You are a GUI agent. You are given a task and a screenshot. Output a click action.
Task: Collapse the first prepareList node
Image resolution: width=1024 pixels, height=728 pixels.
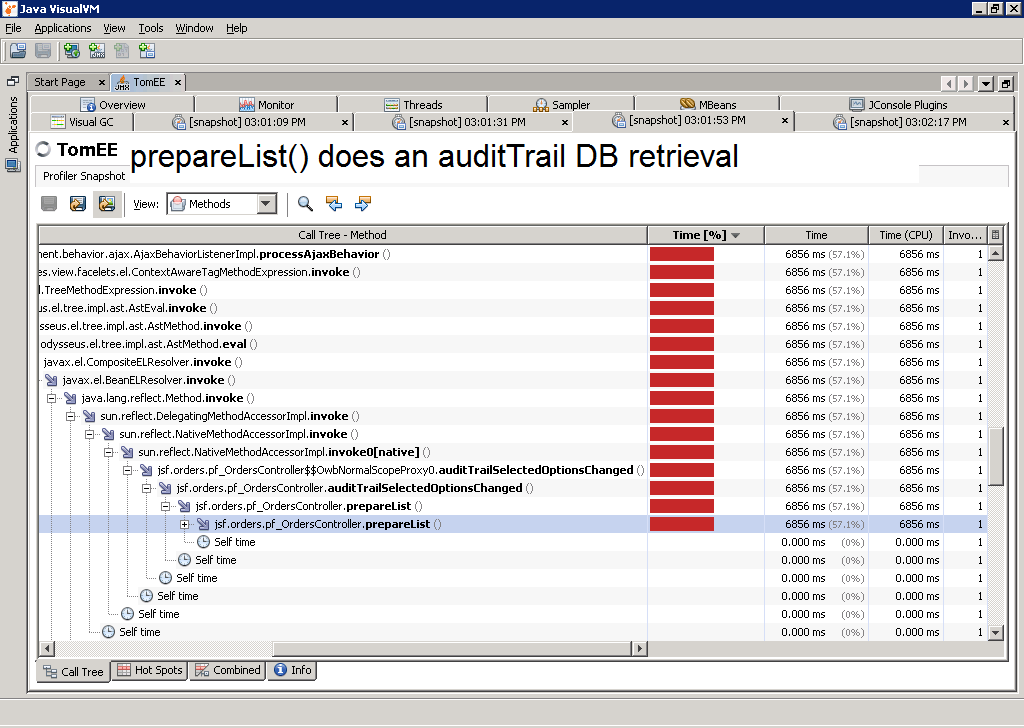pos(165,506)
